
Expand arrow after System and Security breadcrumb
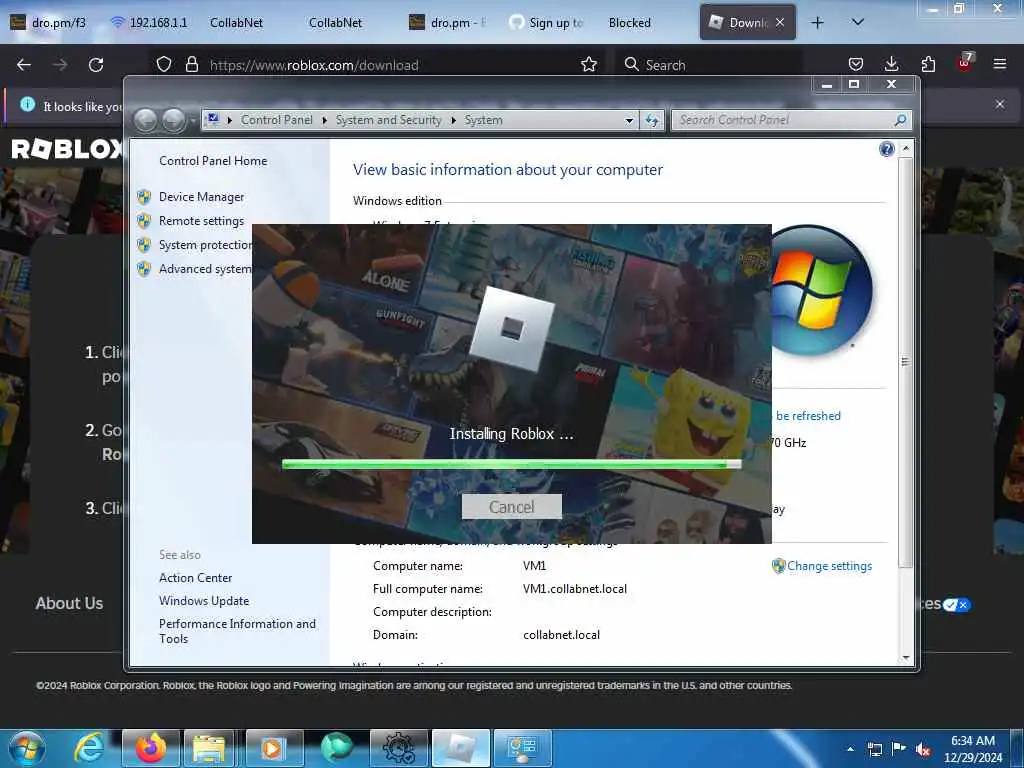(x=453, y=120)
